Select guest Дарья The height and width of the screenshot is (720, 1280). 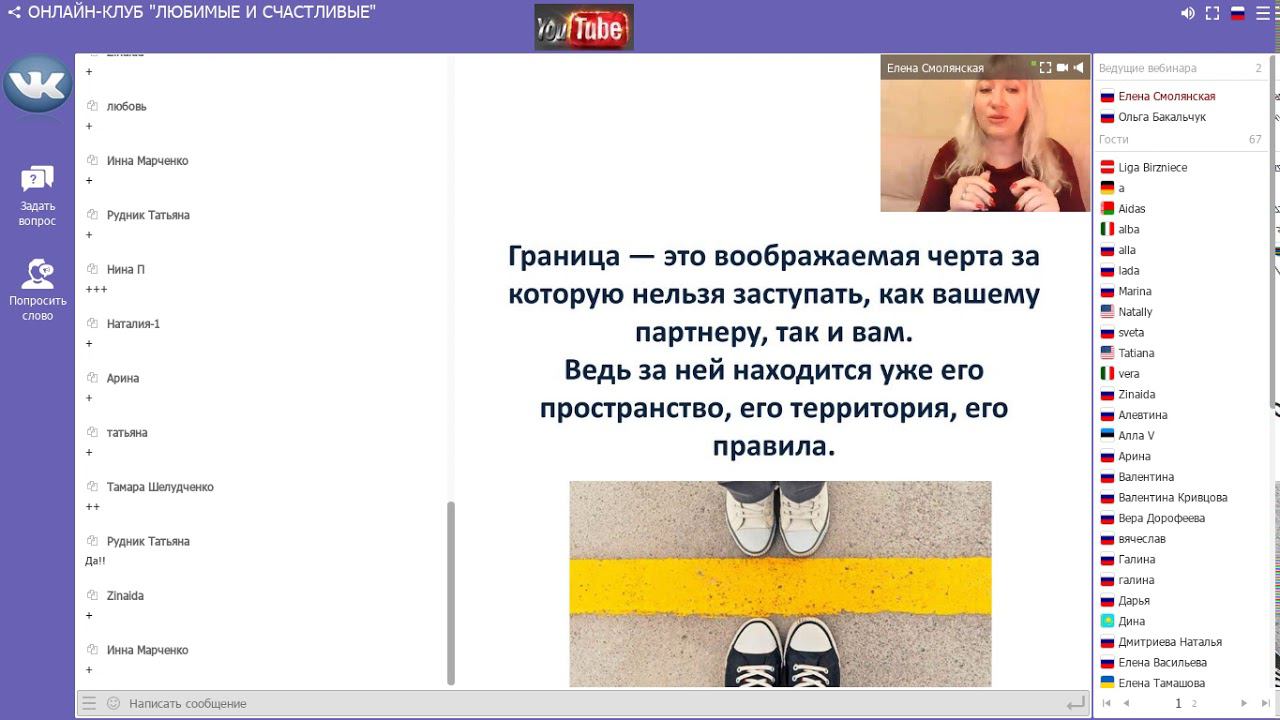pyautogui.click(x=1134, y=601)
